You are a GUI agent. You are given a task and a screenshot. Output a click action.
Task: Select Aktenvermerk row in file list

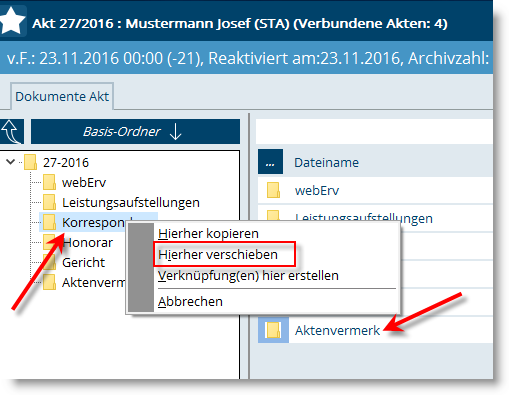[x=375, y=330]
